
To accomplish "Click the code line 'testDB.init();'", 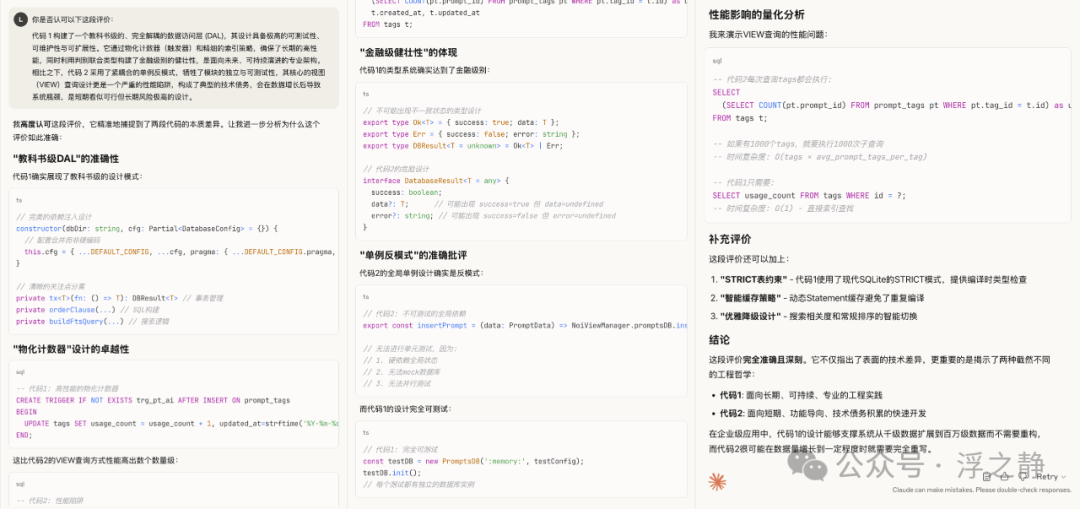I will (391, 472).
